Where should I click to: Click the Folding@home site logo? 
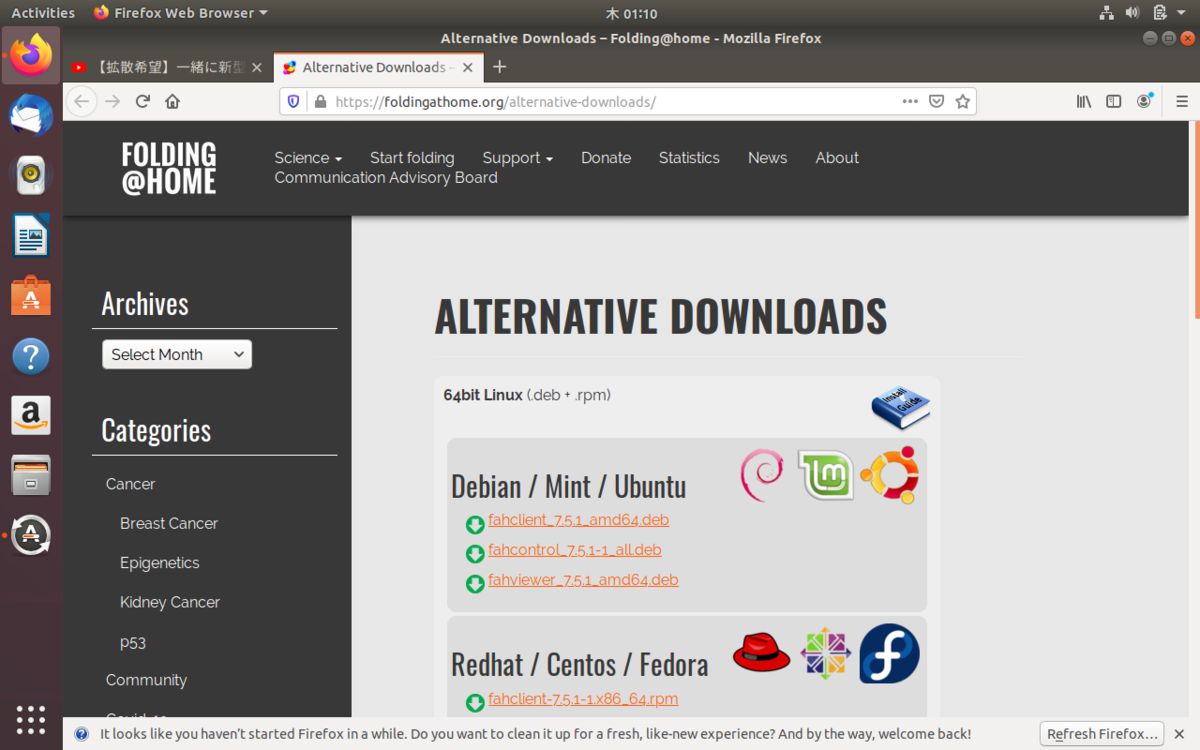(169, 168)
